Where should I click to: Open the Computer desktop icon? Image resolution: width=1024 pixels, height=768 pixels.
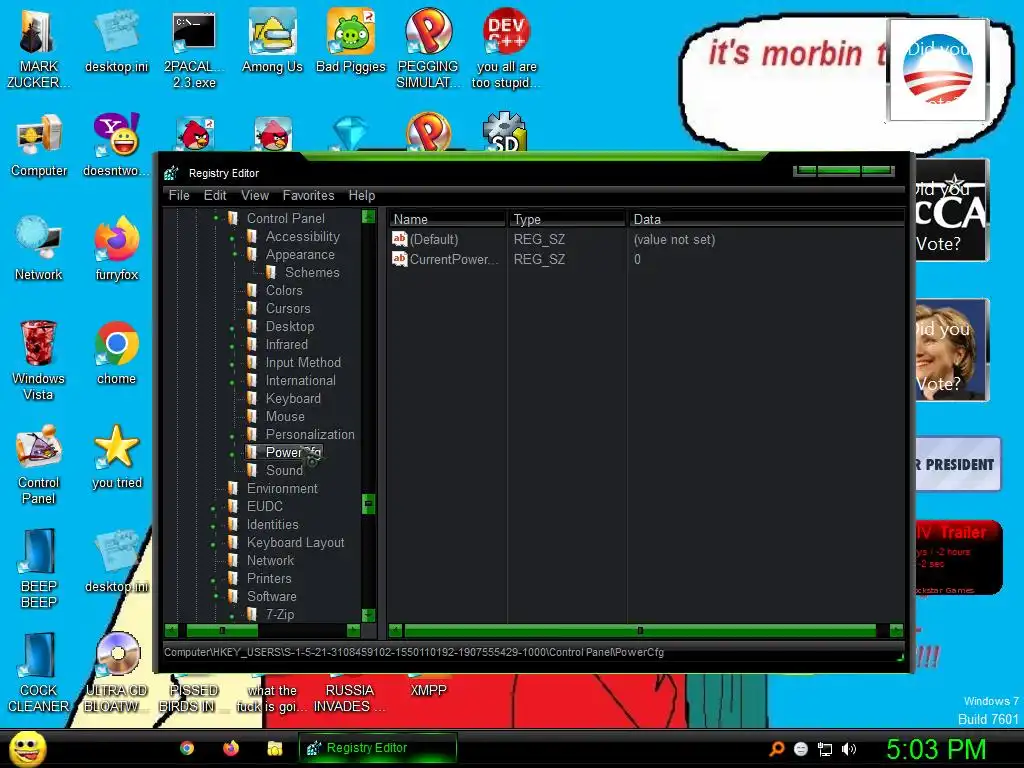point(39,146)
